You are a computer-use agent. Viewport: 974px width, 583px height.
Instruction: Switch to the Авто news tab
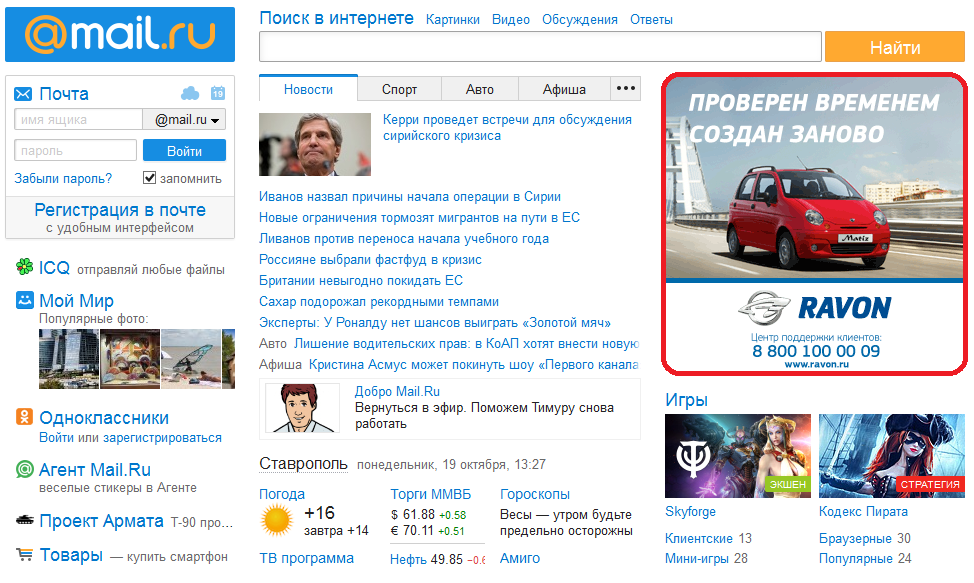coord(480,89)
